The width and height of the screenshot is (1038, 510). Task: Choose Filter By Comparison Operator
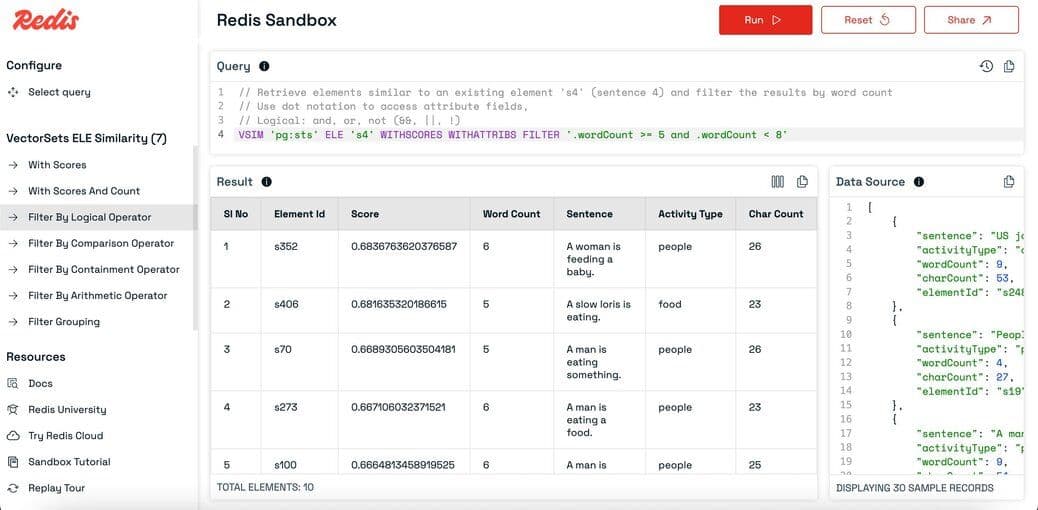[x=100, y=243]
